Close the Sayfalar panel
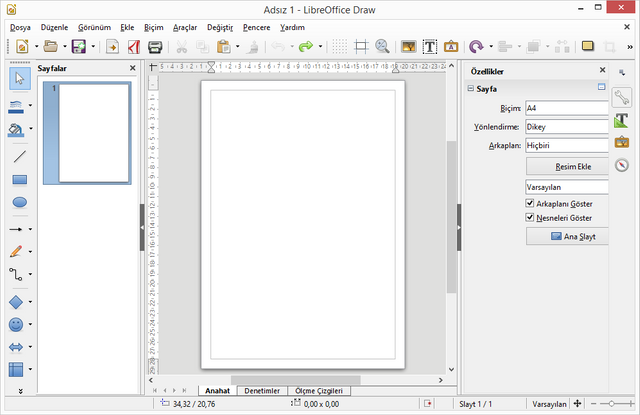 coord(133,68)
